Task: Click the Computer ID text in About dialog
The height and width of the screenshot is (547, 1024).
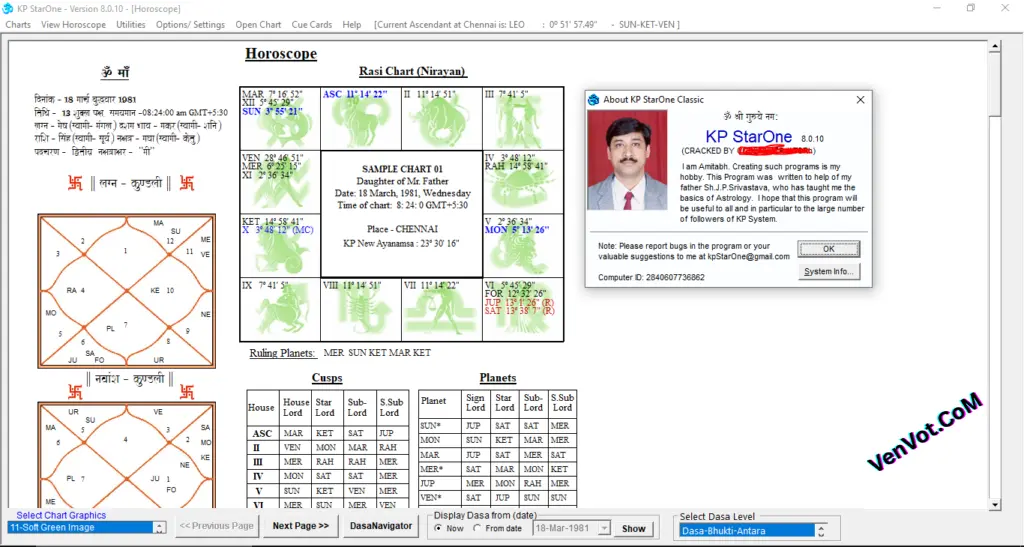Action: pos(651,277)
